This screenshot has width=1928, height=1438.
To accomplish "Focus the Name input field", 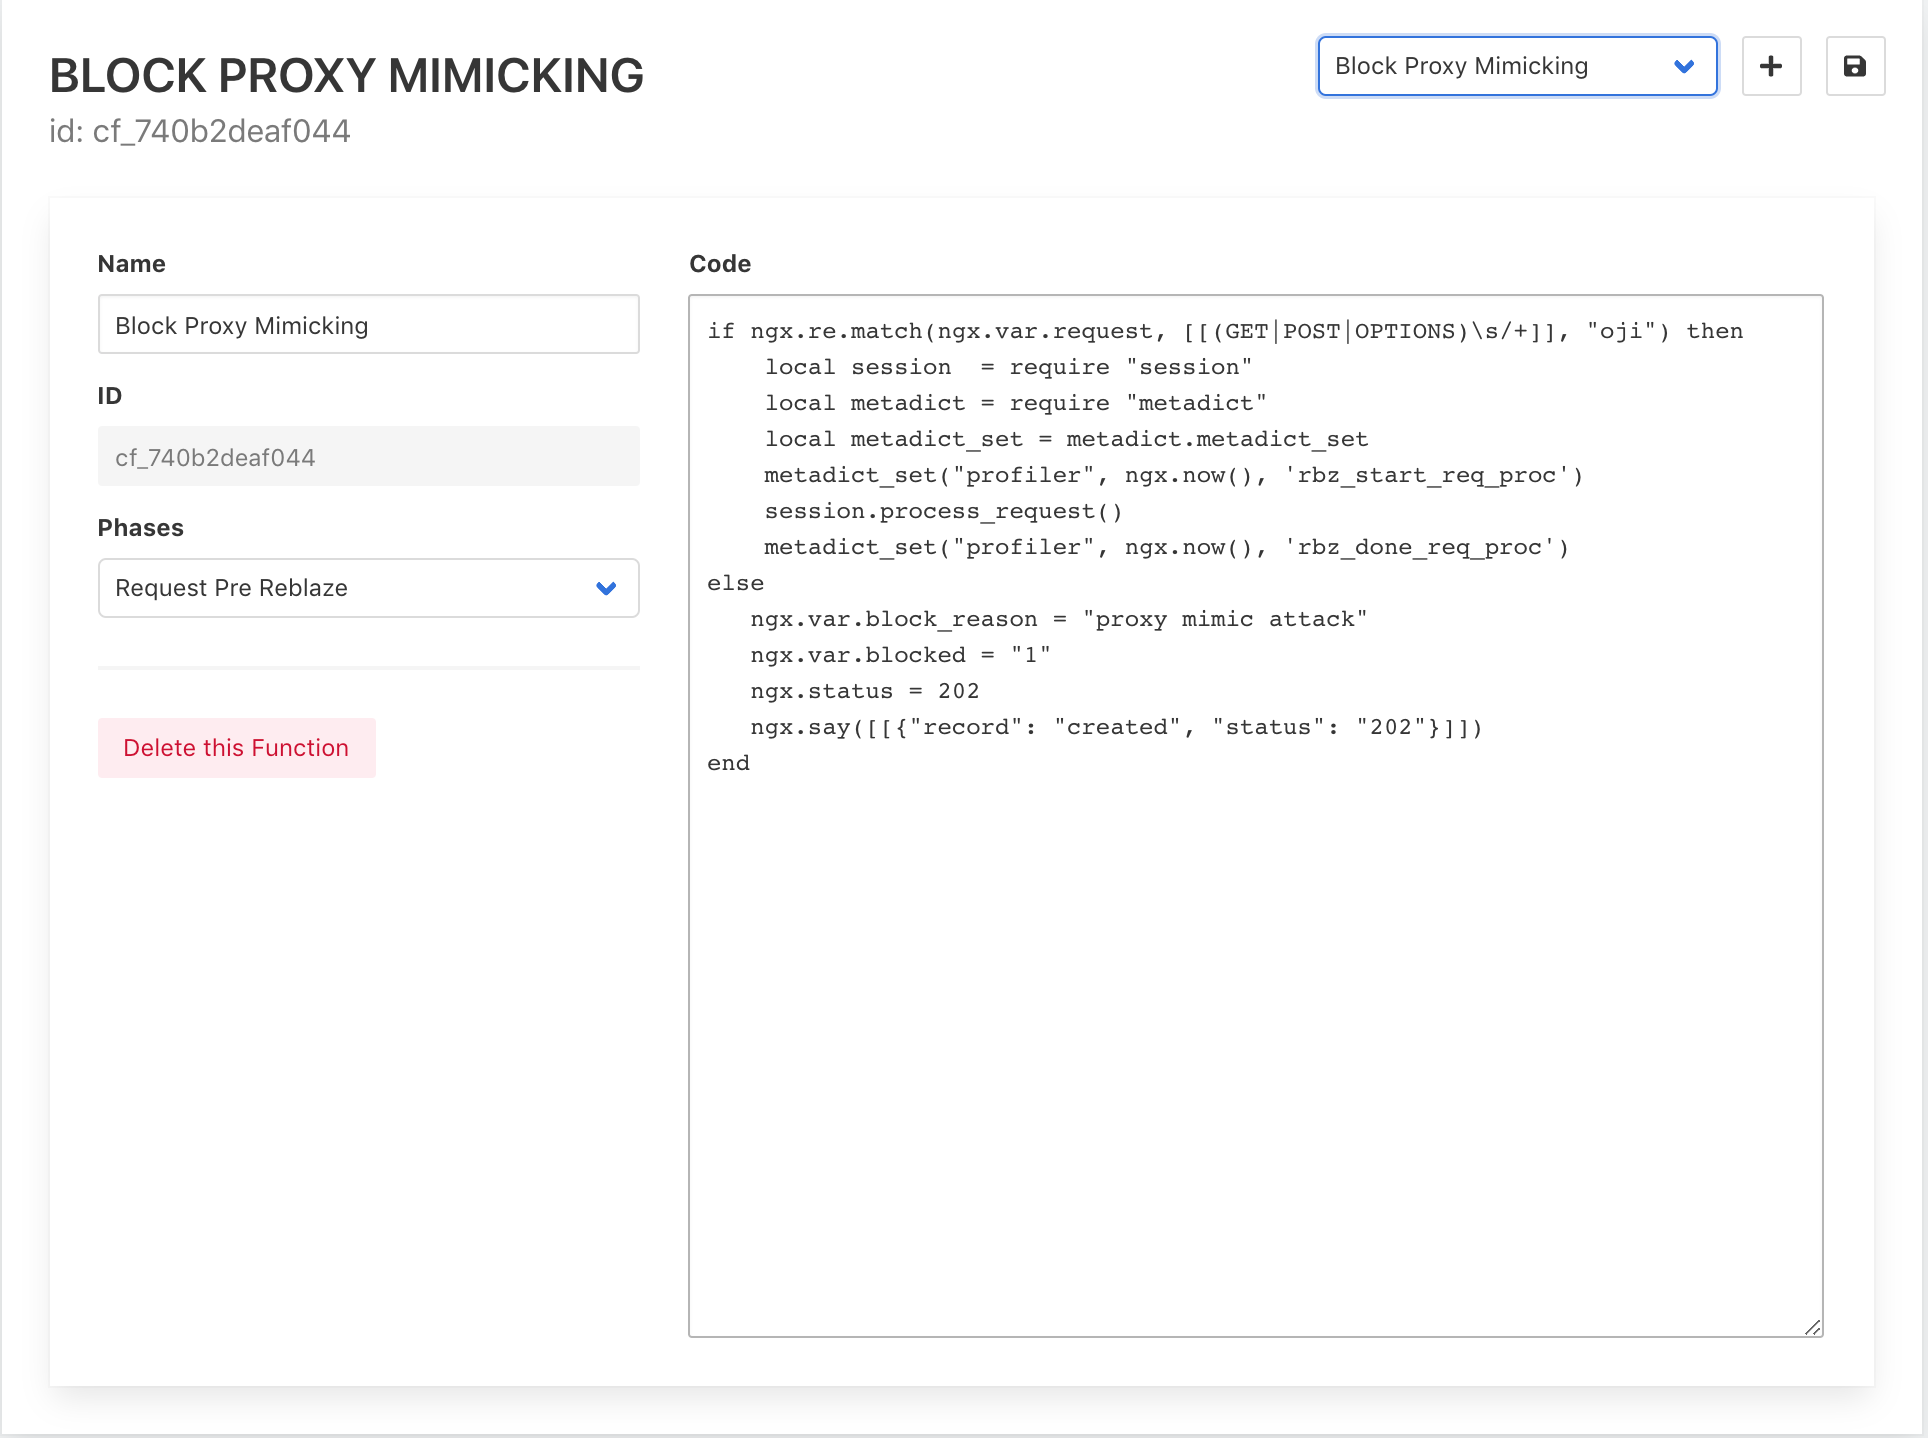I will pos(368,325).
